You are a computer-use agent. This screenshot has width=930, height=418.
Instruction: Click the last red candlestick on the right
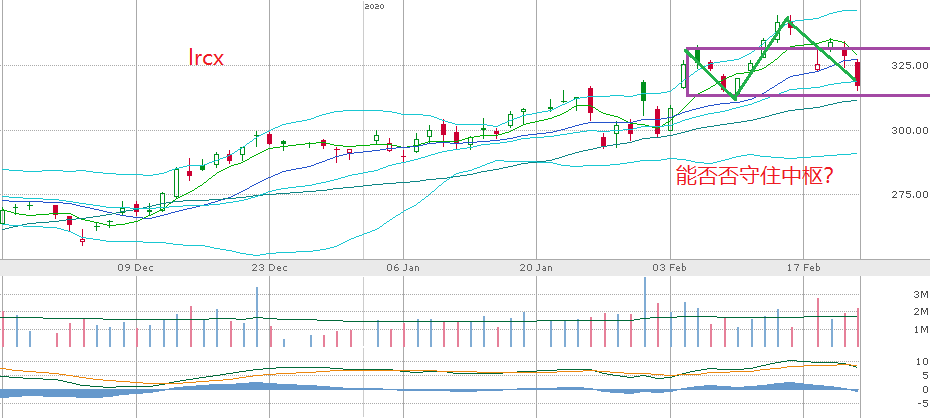(x=858, y=73)
